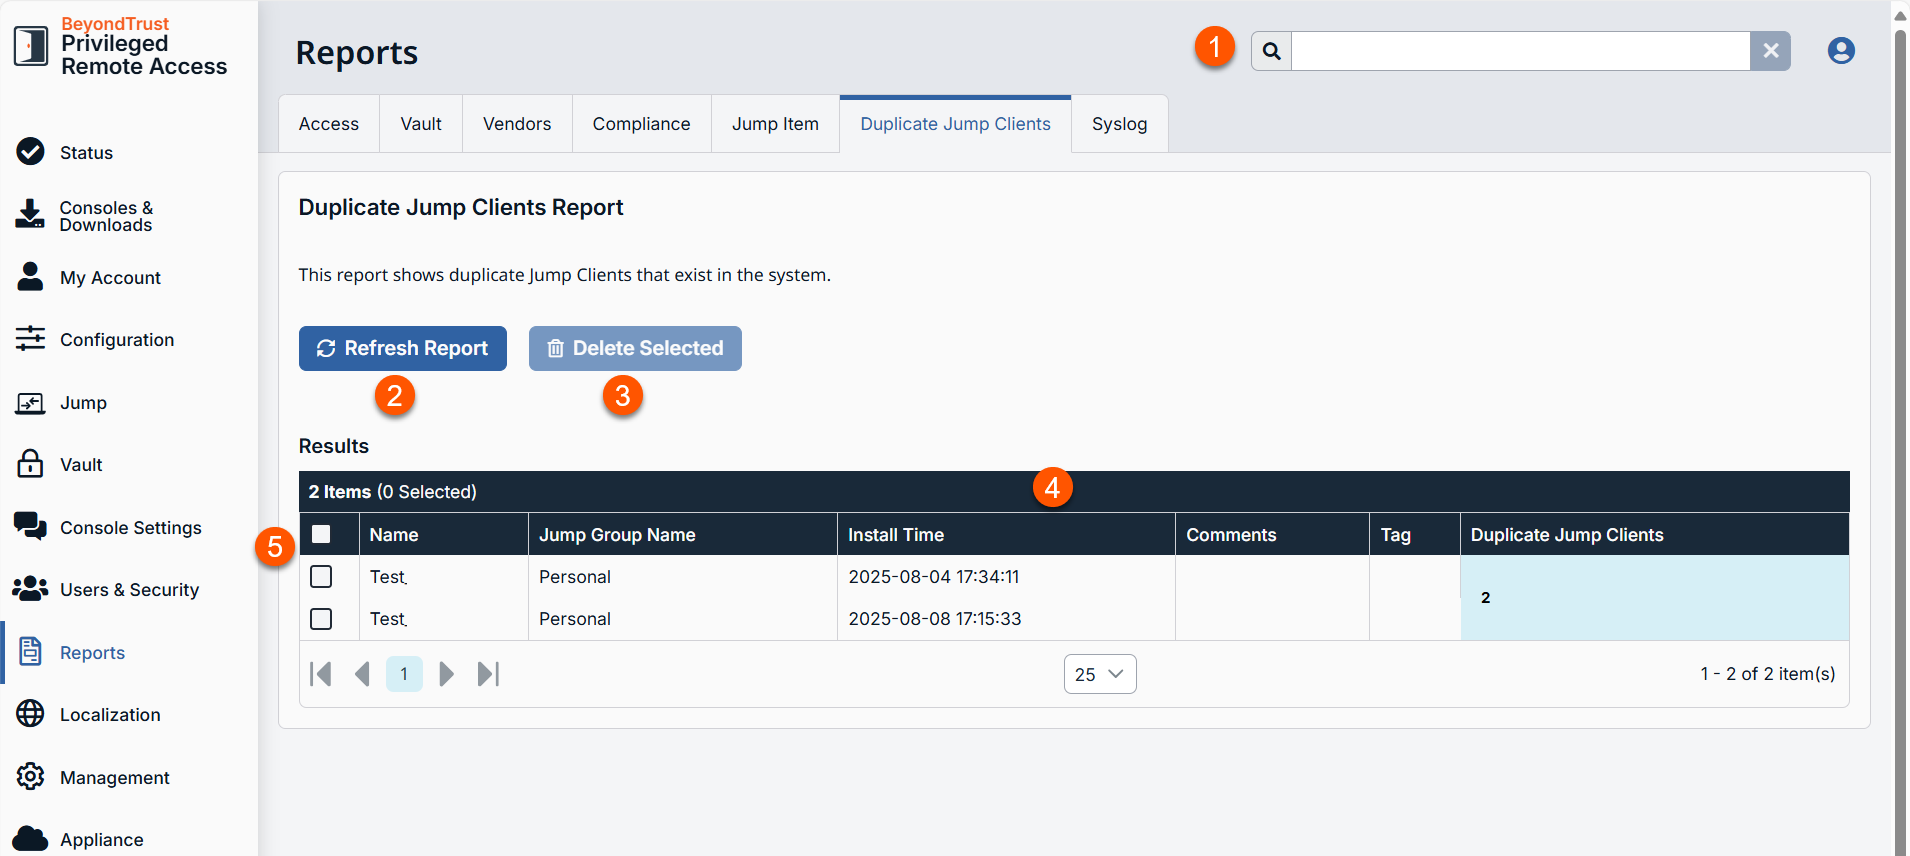Click the BeyondTrust door logo icon
The height and width of the screenshot is (856, 1910).
(x=31, y=45)
